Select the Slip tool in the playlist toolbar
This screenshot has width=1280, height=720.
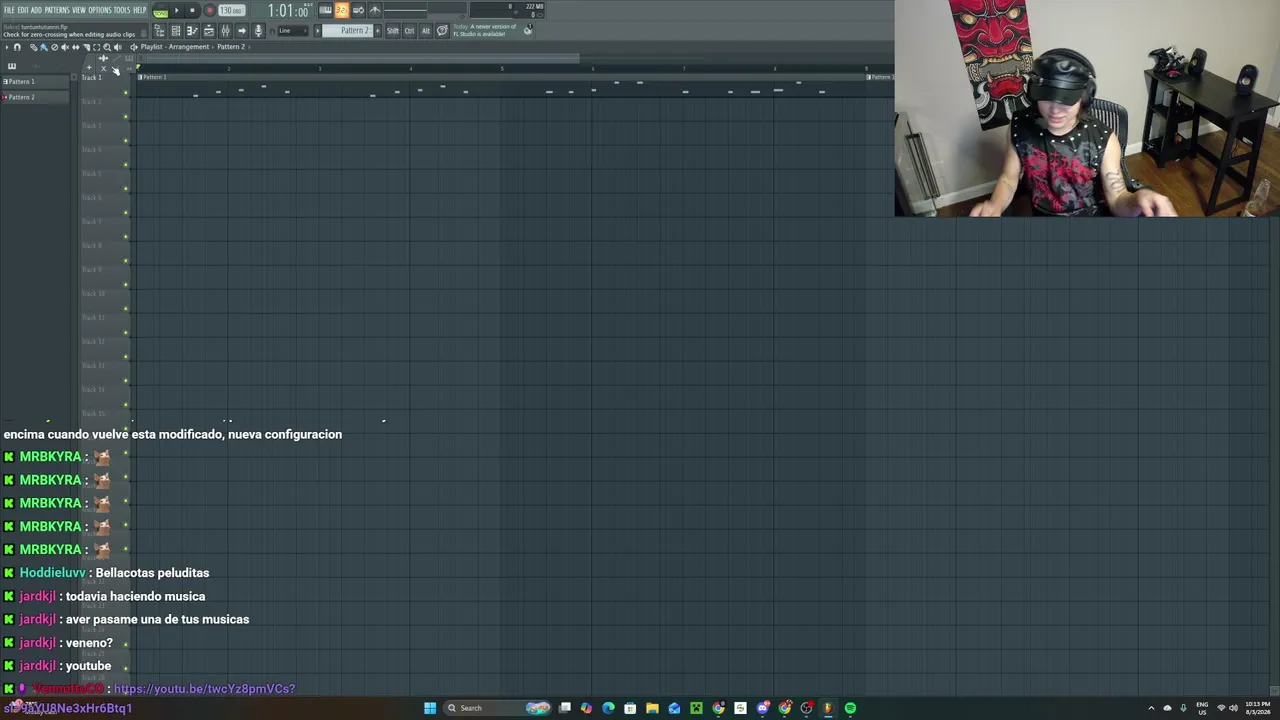click(x=75, y=47)
